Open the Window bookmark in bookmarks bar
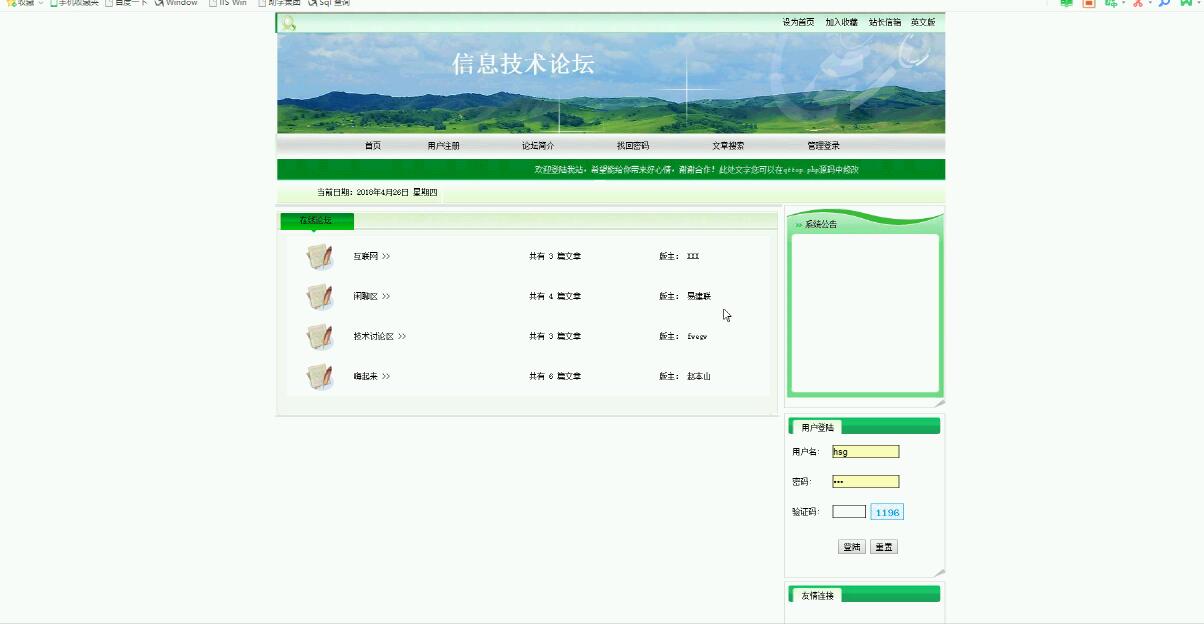 pyautogui.click(x=176, y=3)
